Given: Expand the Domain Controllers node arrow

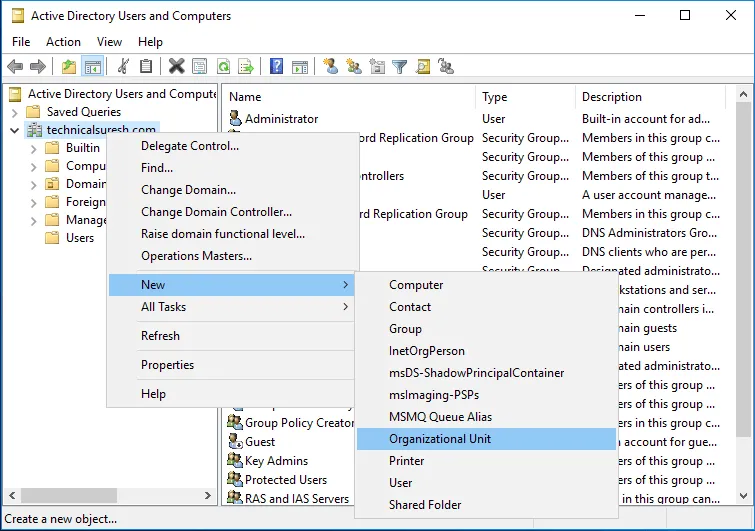Looking at the screenshot, I should [x=33, y=185].
